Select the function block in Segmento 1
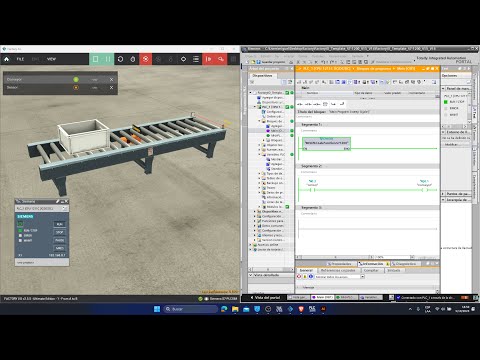 tap(326, 144)
